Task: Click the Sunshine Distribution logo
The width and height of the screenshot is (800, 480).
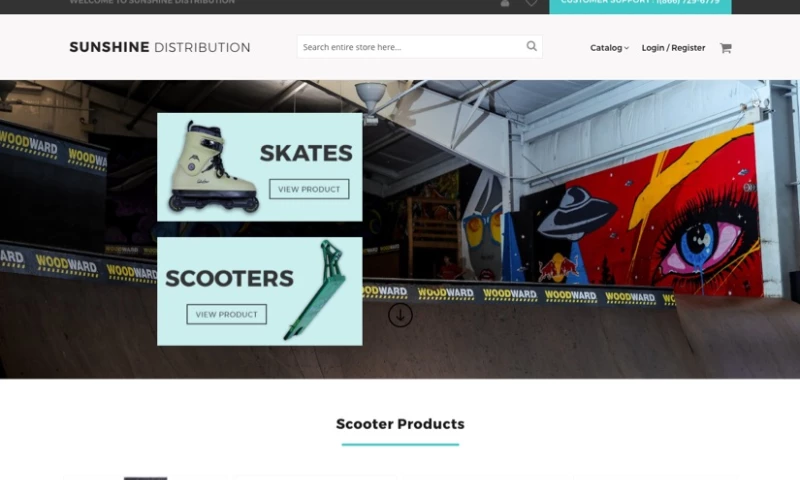Action: pyautogui.click(x=160, y=47)
